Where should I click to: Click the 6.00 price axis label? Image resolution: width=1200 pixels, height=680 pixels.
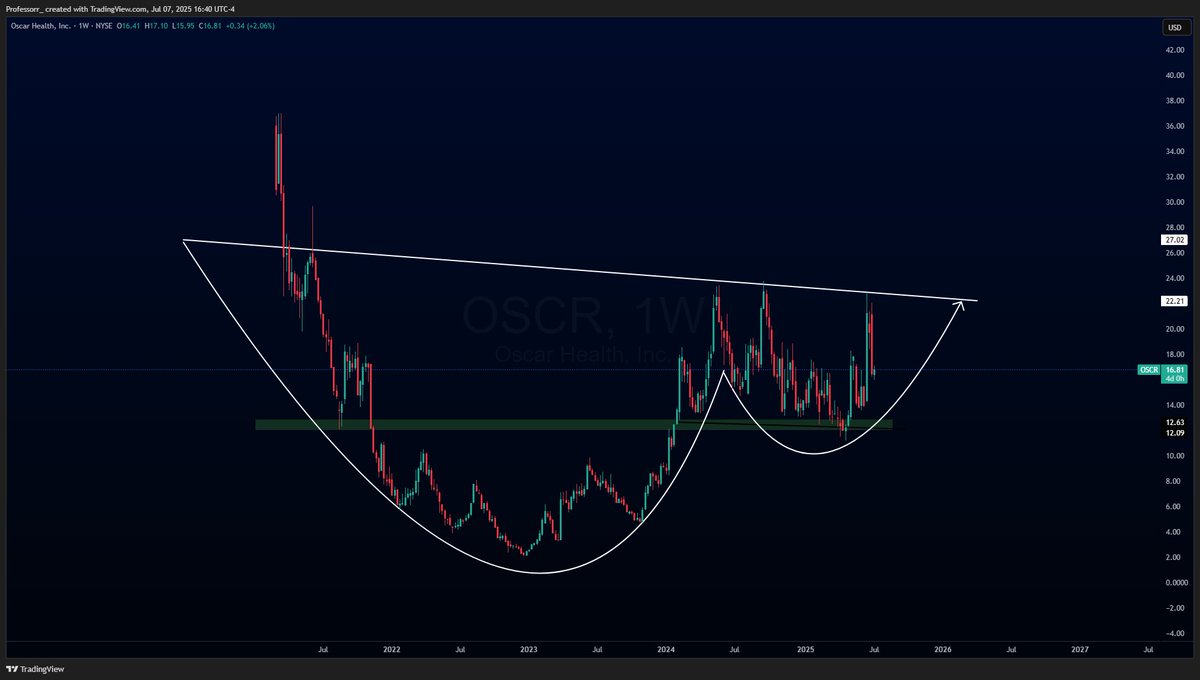tap(1174, 507)
